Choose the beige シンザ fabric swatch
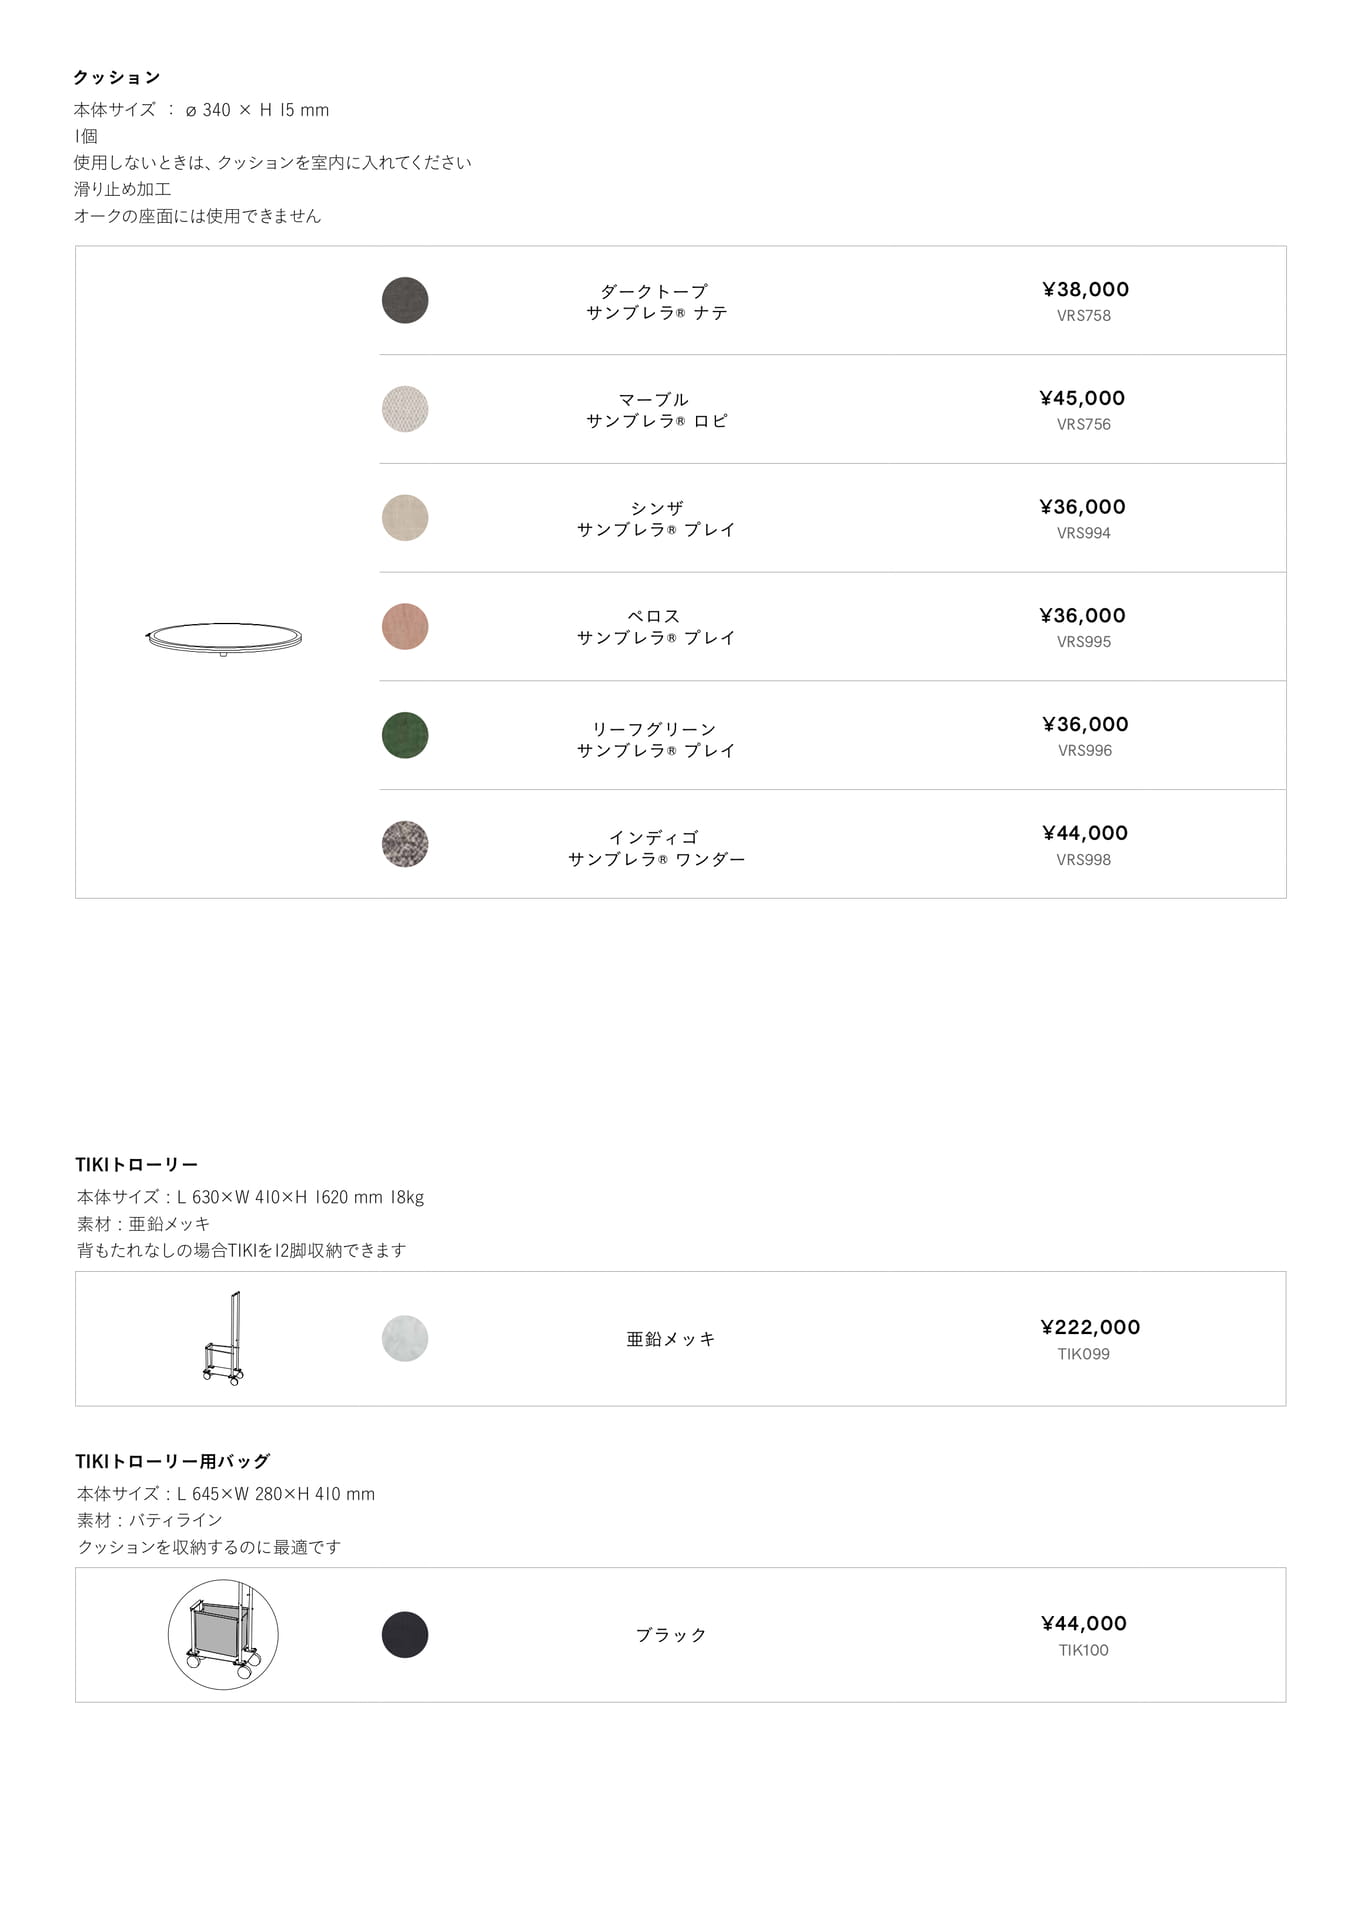Viewport: 1358px width, 1920px height. click(405, 518)
